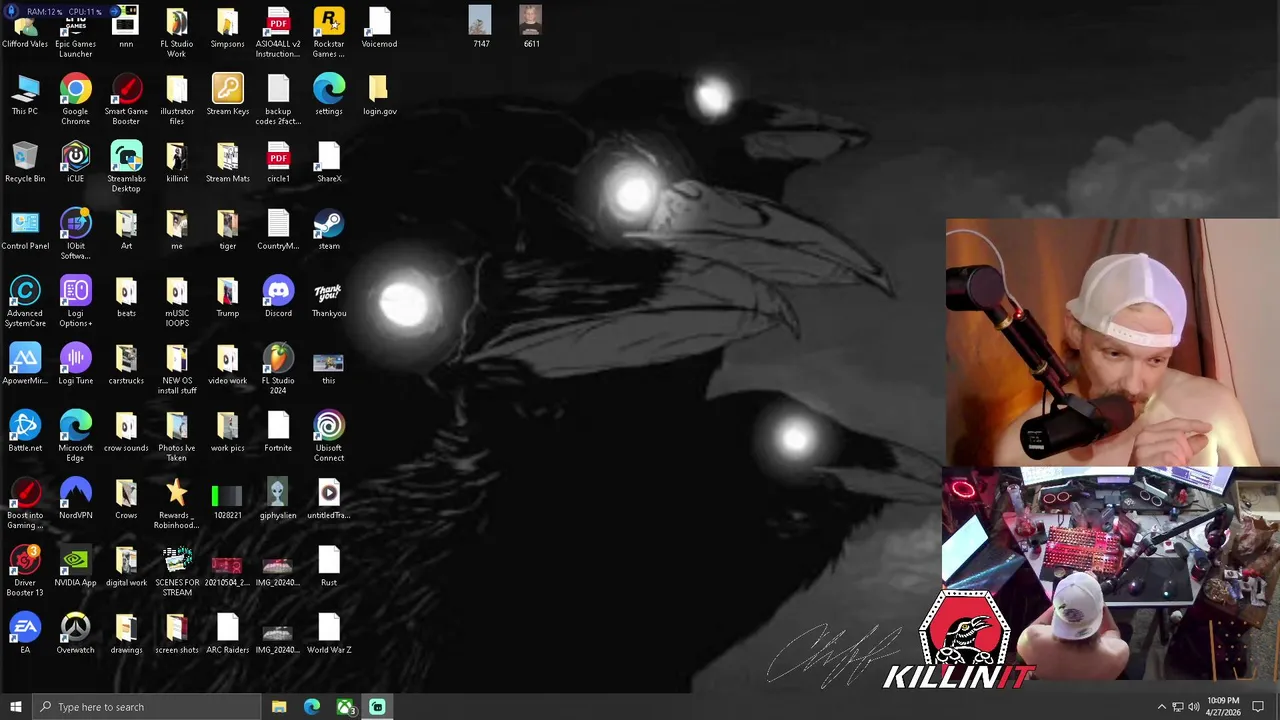Viewport: 1280px width, 720px height.
Task: Open the NordVPN shortcut
Action: (75, 498)
